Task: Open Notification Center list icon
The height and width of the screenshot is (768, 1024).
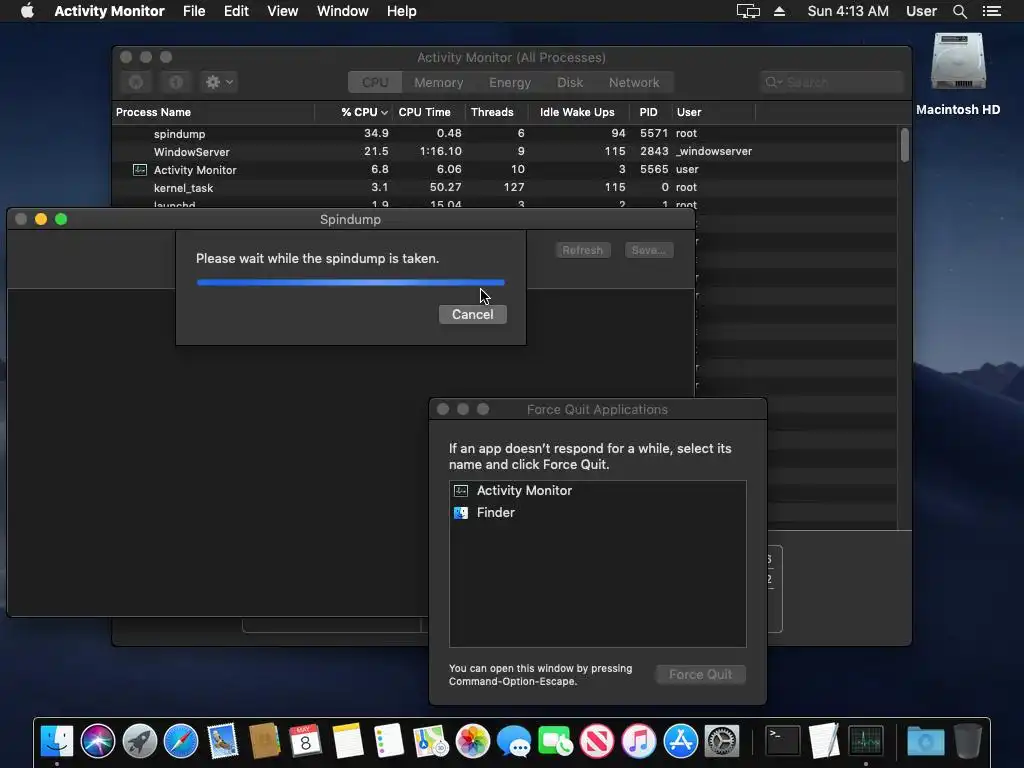Action: [991, 11]
